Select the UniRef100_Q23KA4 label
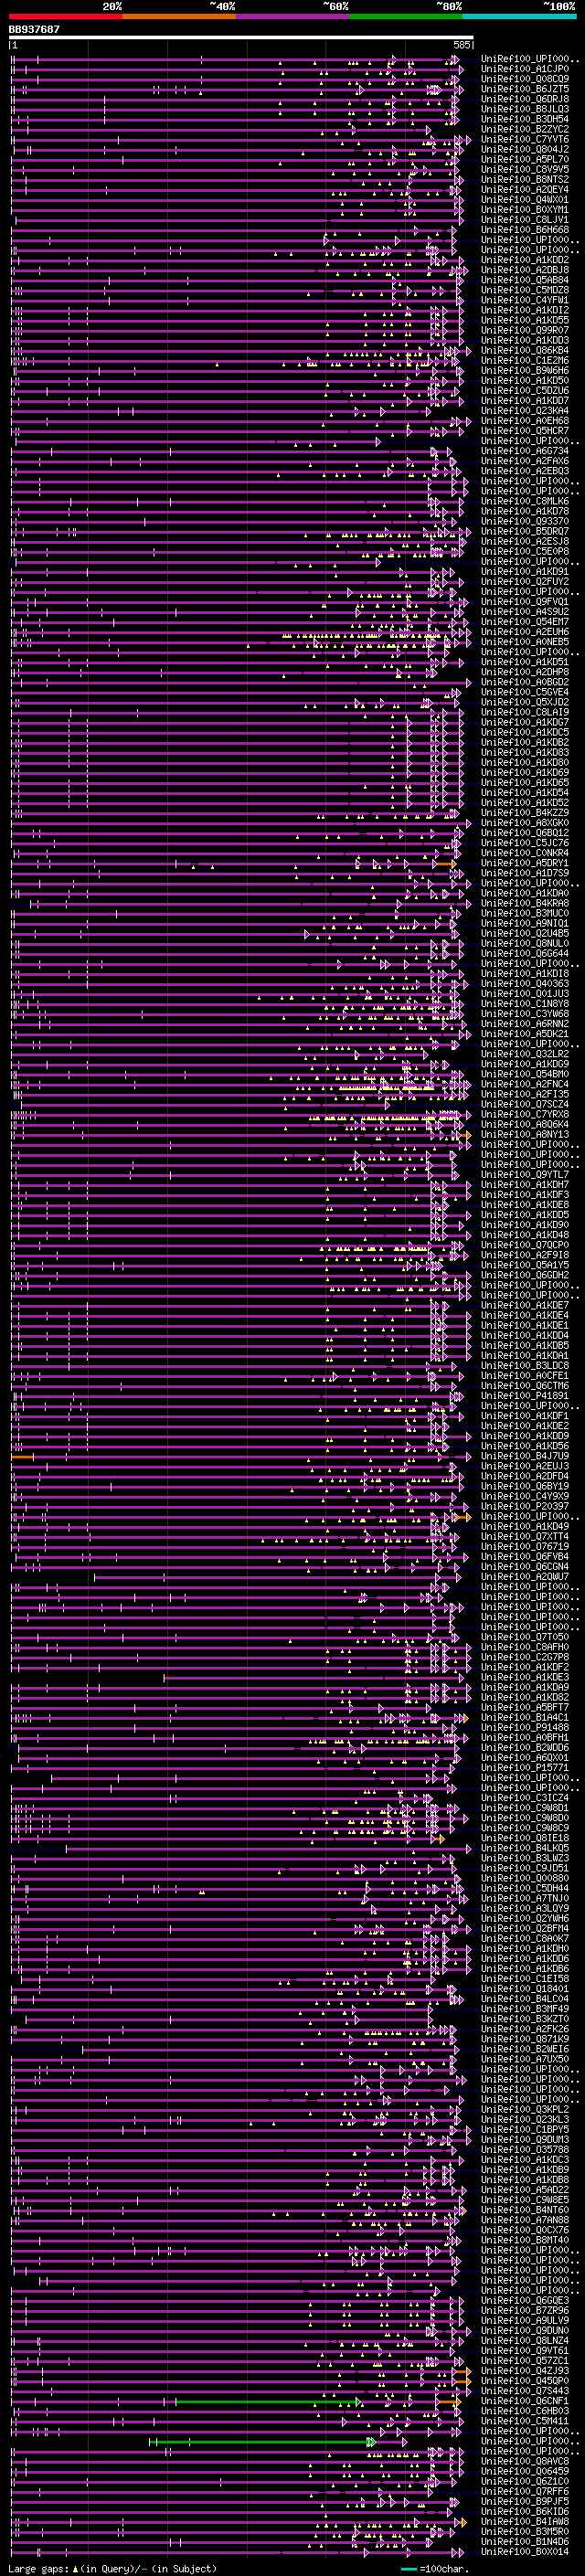Screen dimensions: 585x2576 pyautogui.click(x=525, y=410)
